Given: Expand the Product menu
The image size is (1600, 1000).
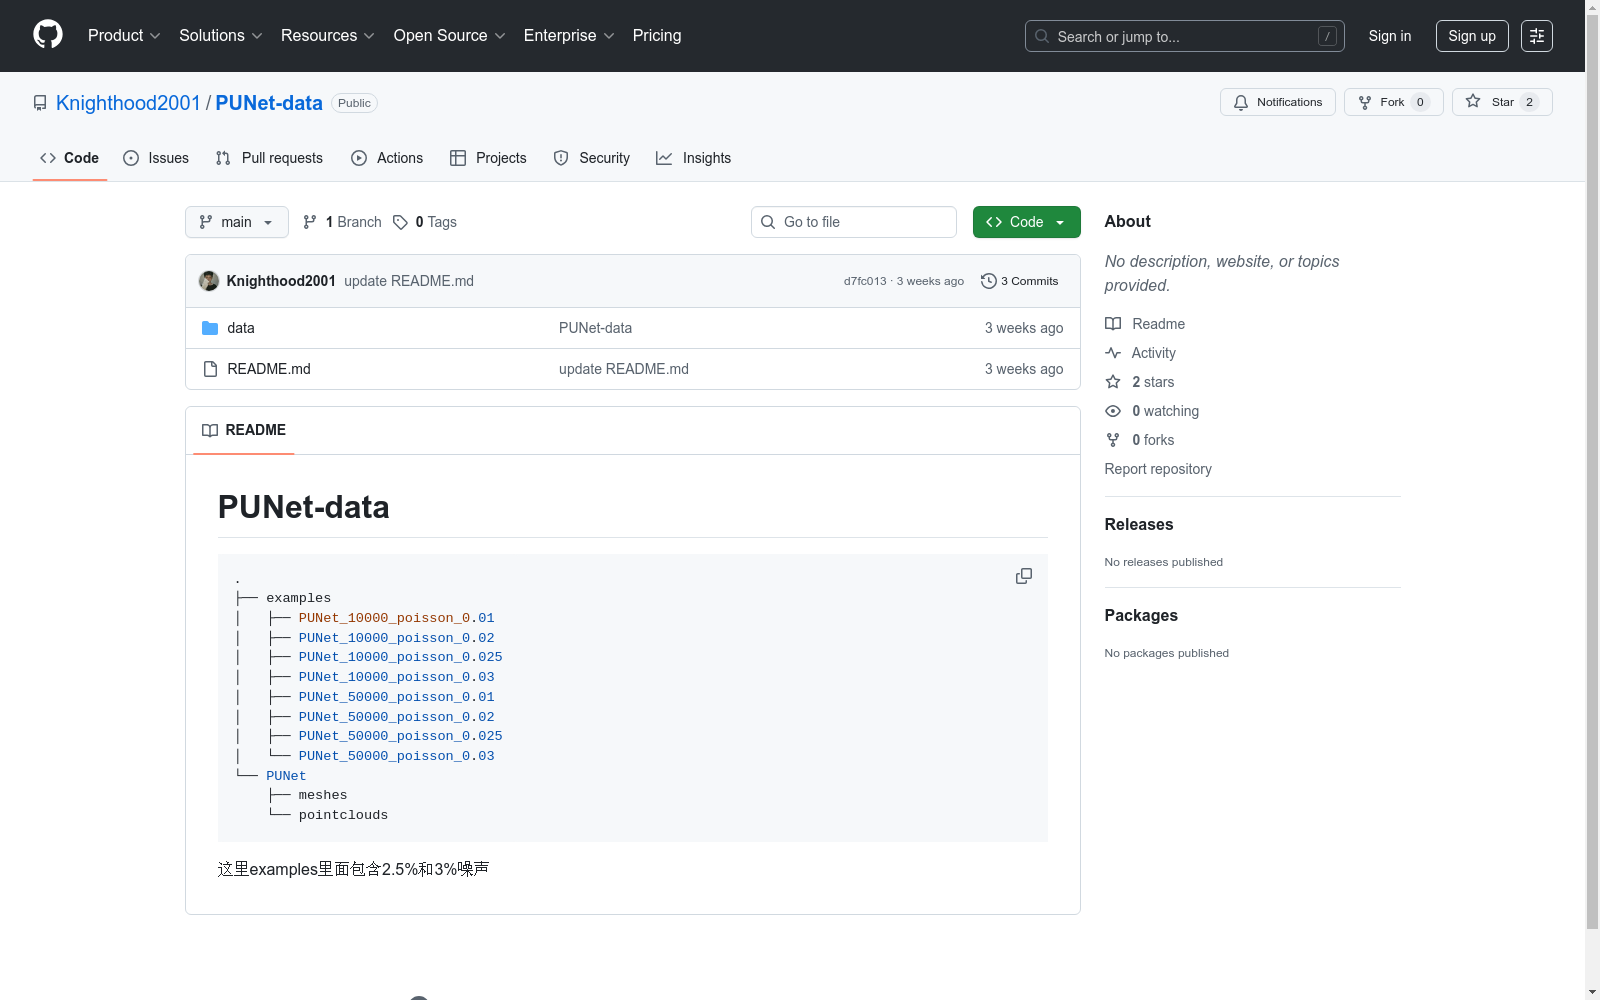Looking at the screenshot, I should pyautogui.click(x=124, y=36).
